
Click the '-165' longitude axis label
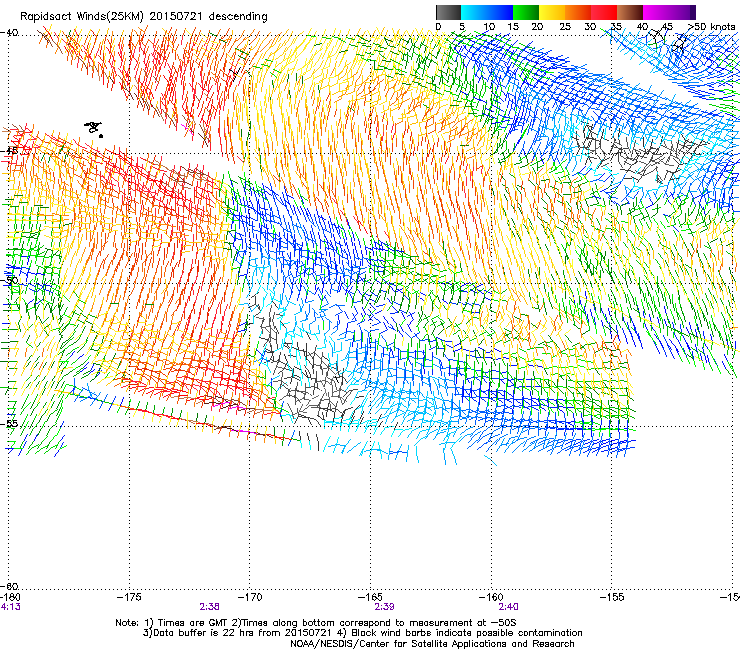click(370, 597)
